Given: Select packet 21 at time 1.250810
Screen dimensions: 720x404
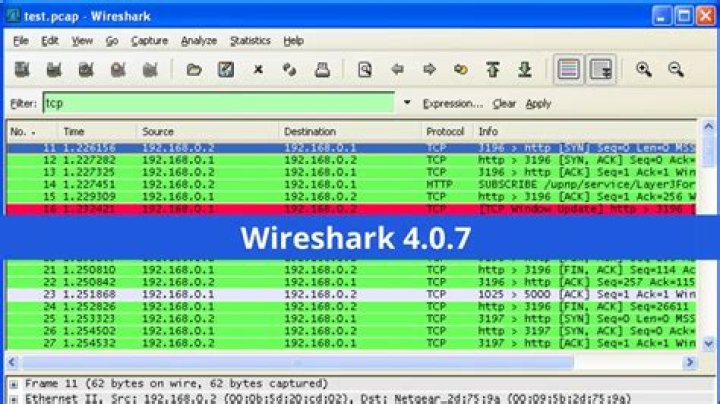Looking at the screenshot, I should (351, 270).
